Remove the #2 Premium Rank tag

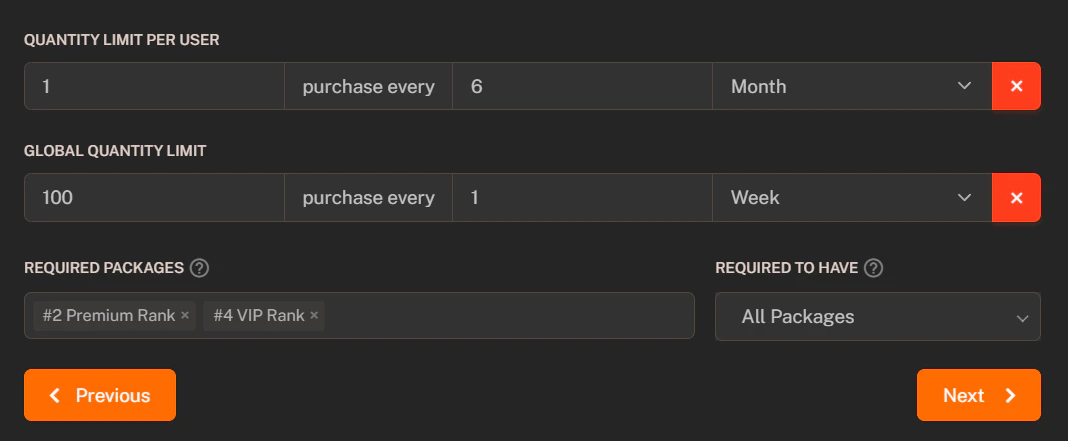pyautogui.click(x=185, y=316)
